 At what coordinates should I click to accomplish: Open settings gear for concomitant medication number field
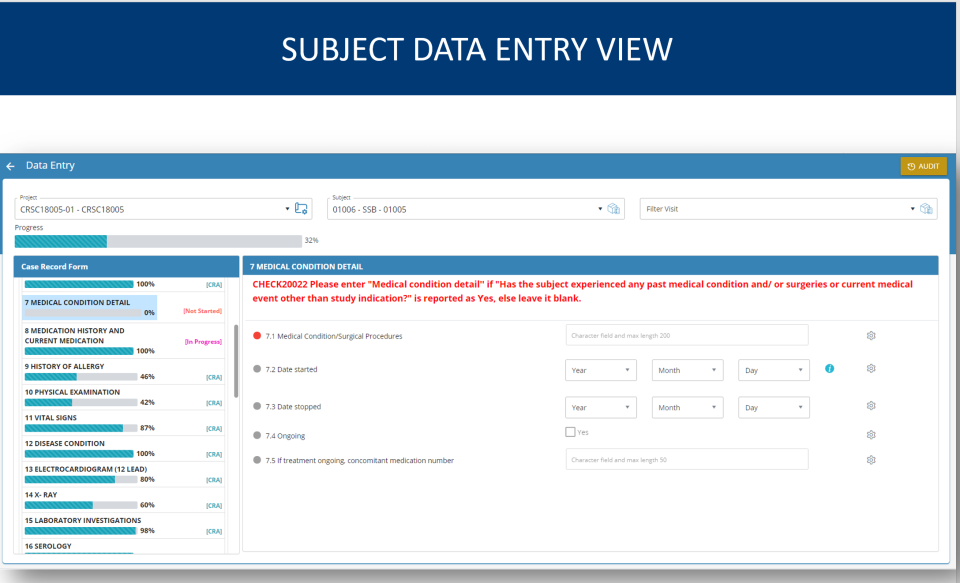(x=870, y=459)
